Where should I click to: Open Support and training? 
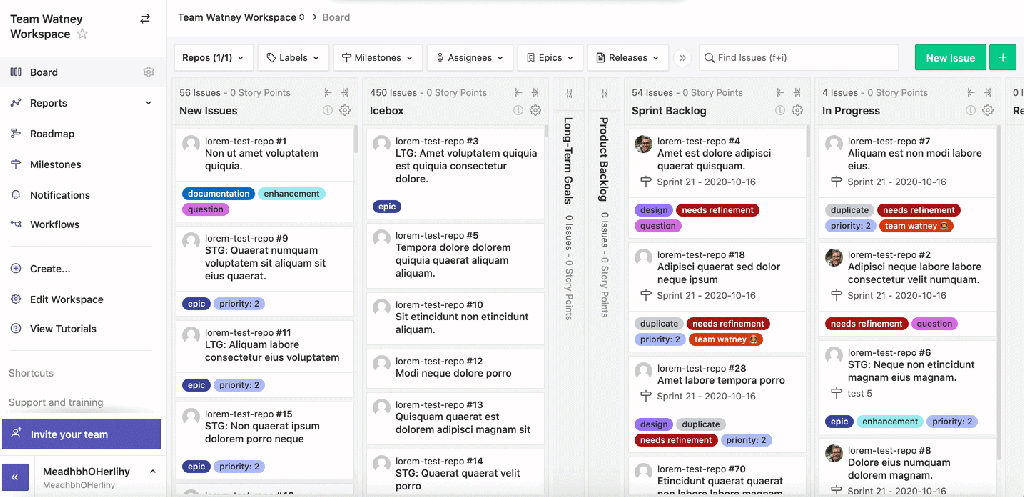56,402
